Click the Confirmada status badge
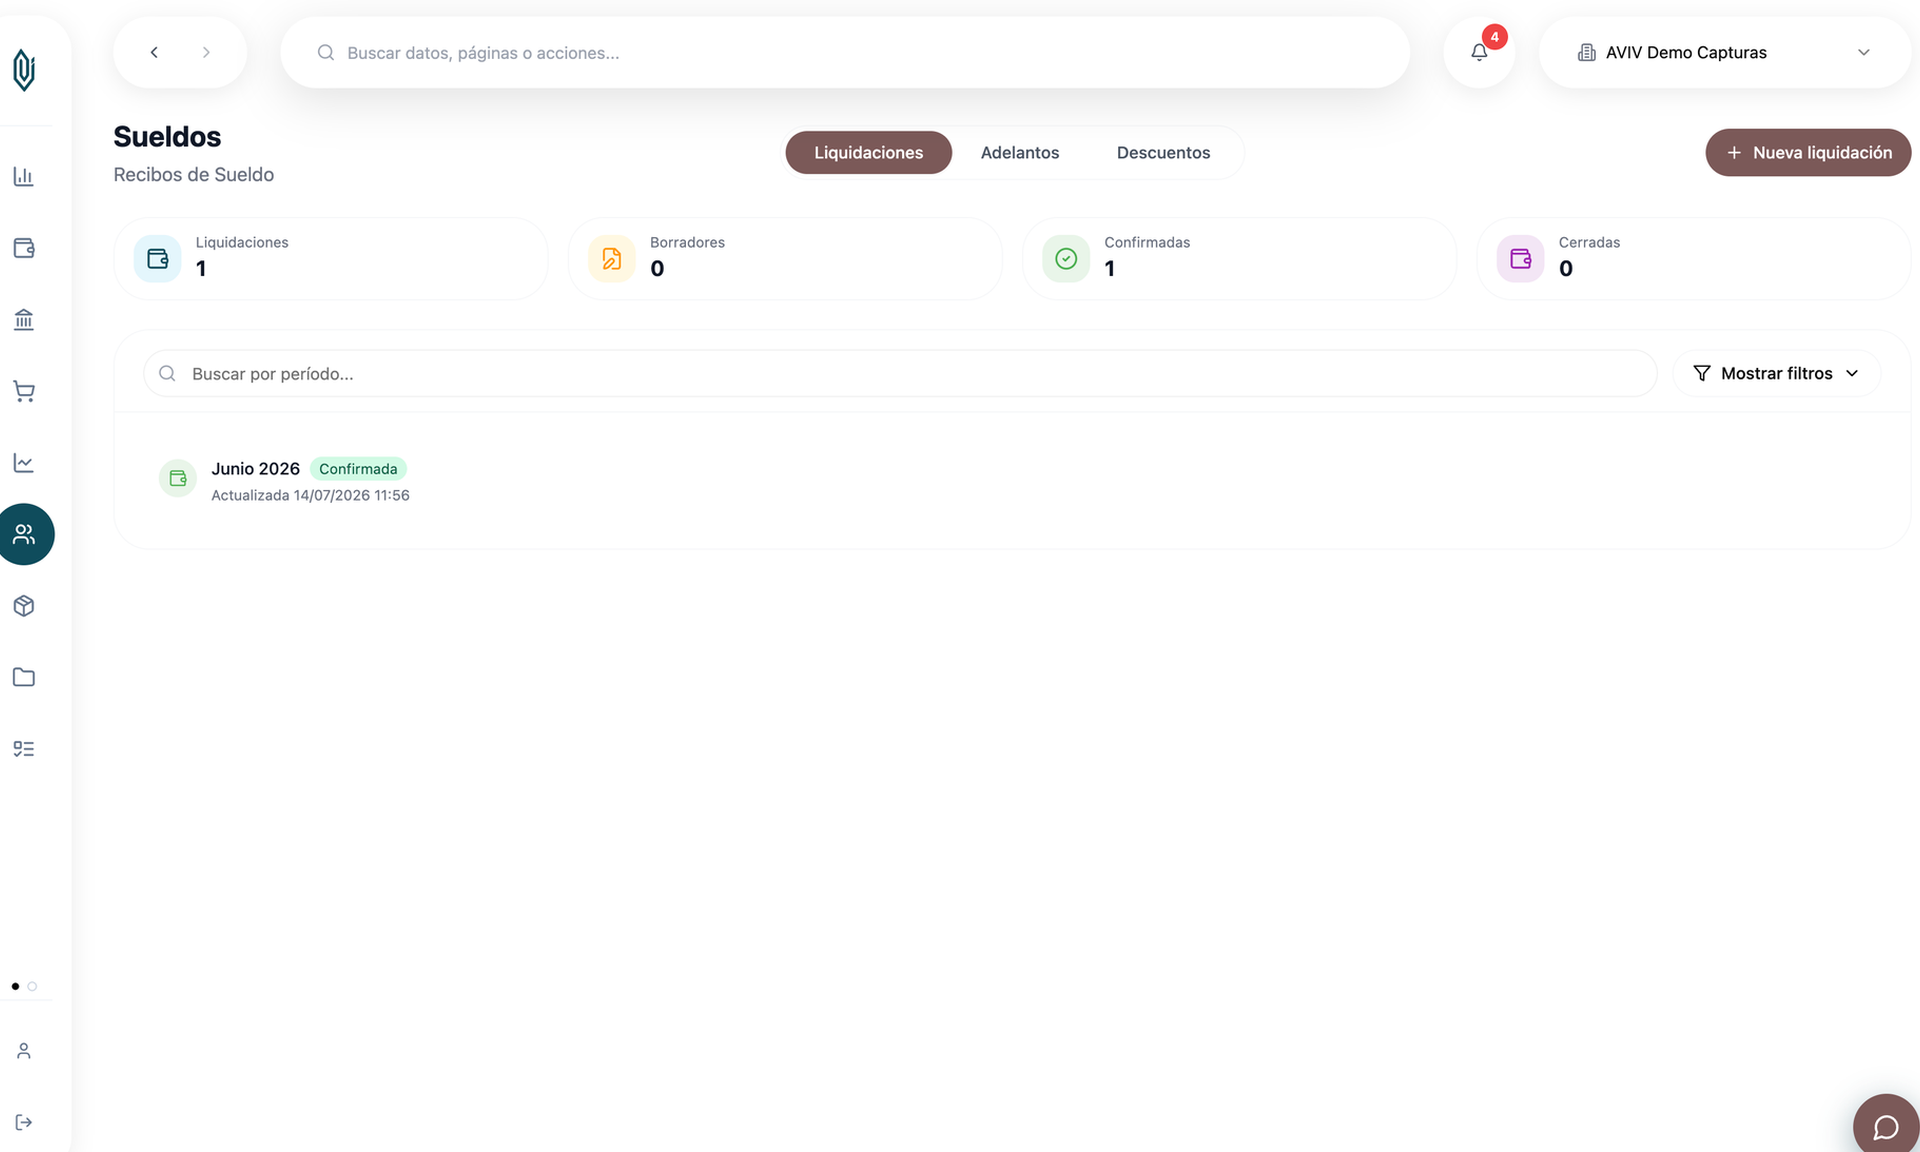1920x1152 pixels. [x=358, y=469]
